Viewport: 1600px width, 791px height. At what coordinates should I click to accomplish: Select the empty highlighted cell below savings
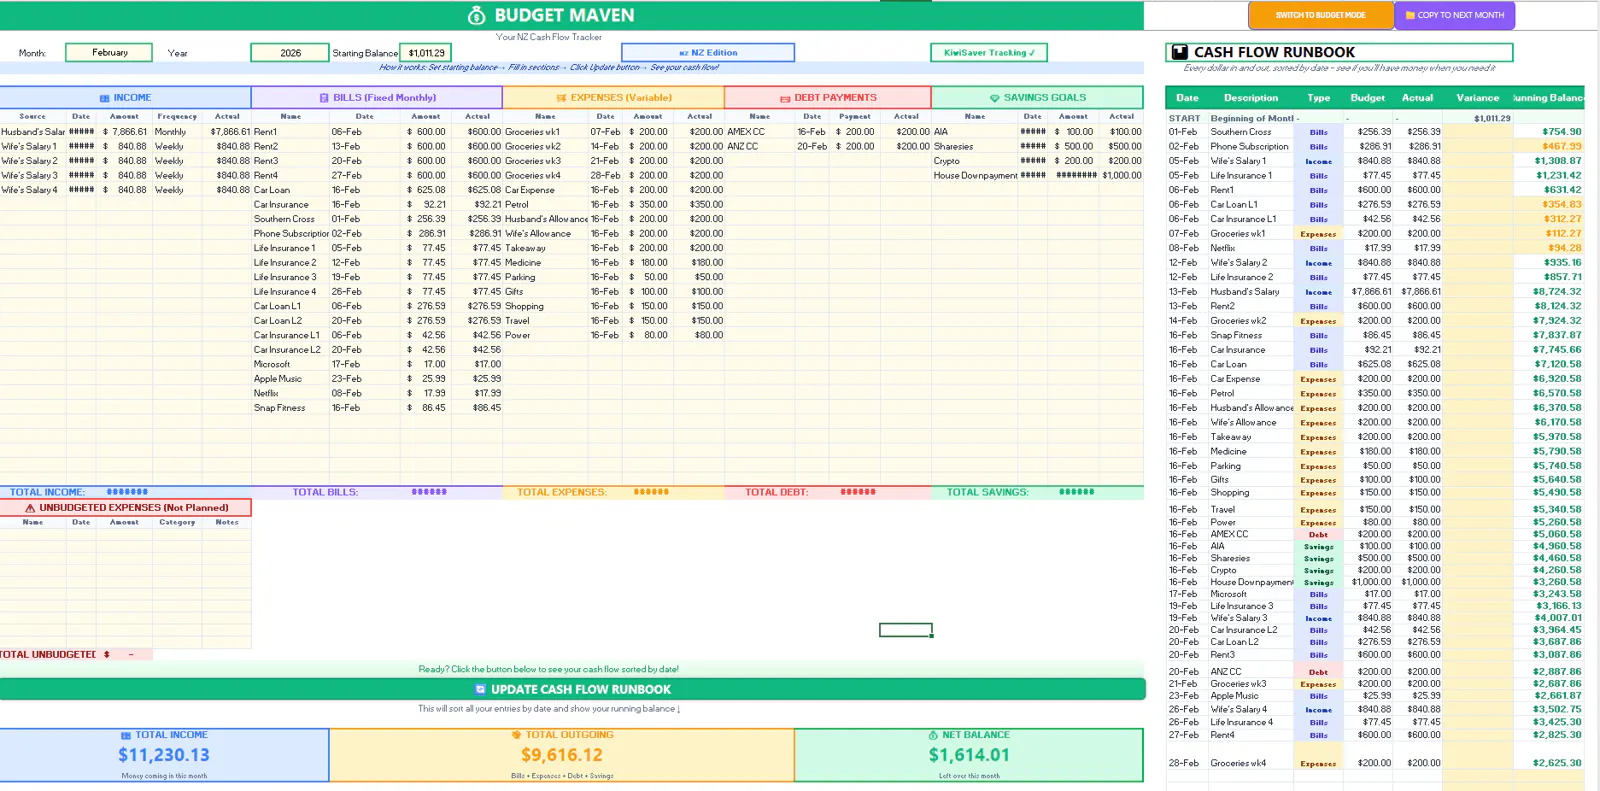click(x=906, y=630)
